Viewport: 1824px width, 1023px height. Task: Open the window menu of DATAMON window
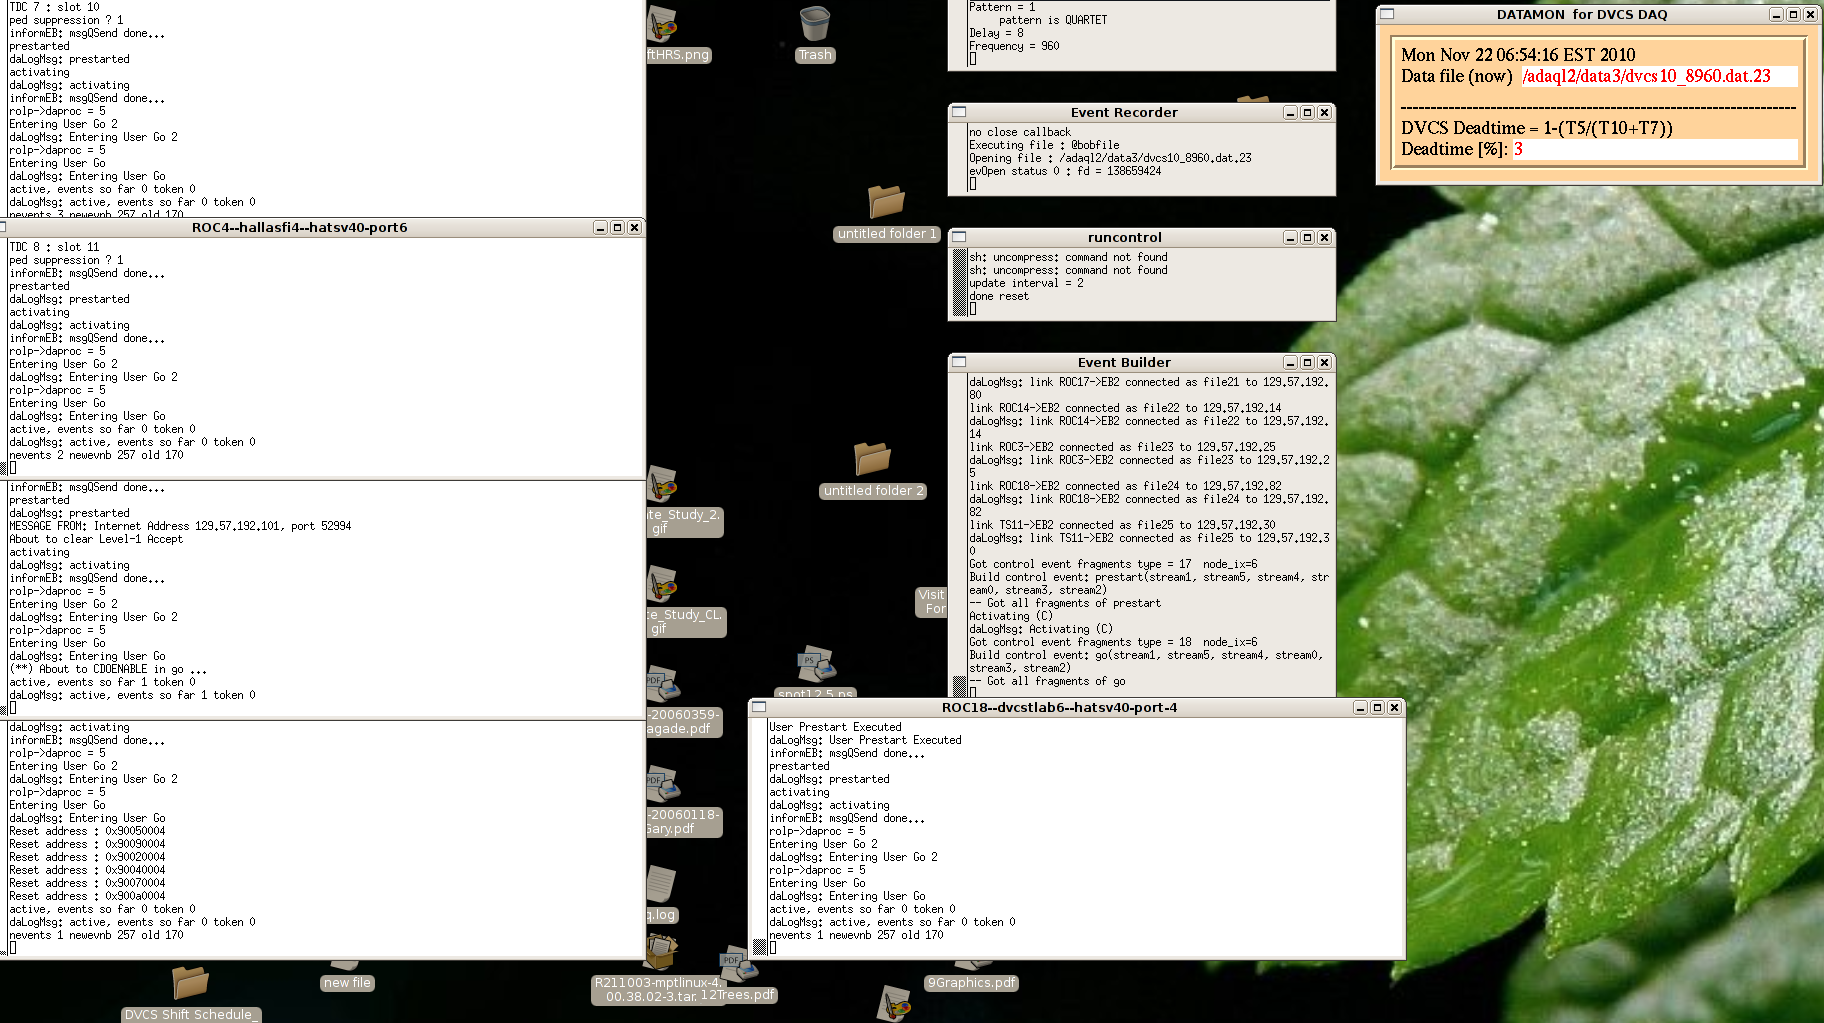(x=1387, y=14)
